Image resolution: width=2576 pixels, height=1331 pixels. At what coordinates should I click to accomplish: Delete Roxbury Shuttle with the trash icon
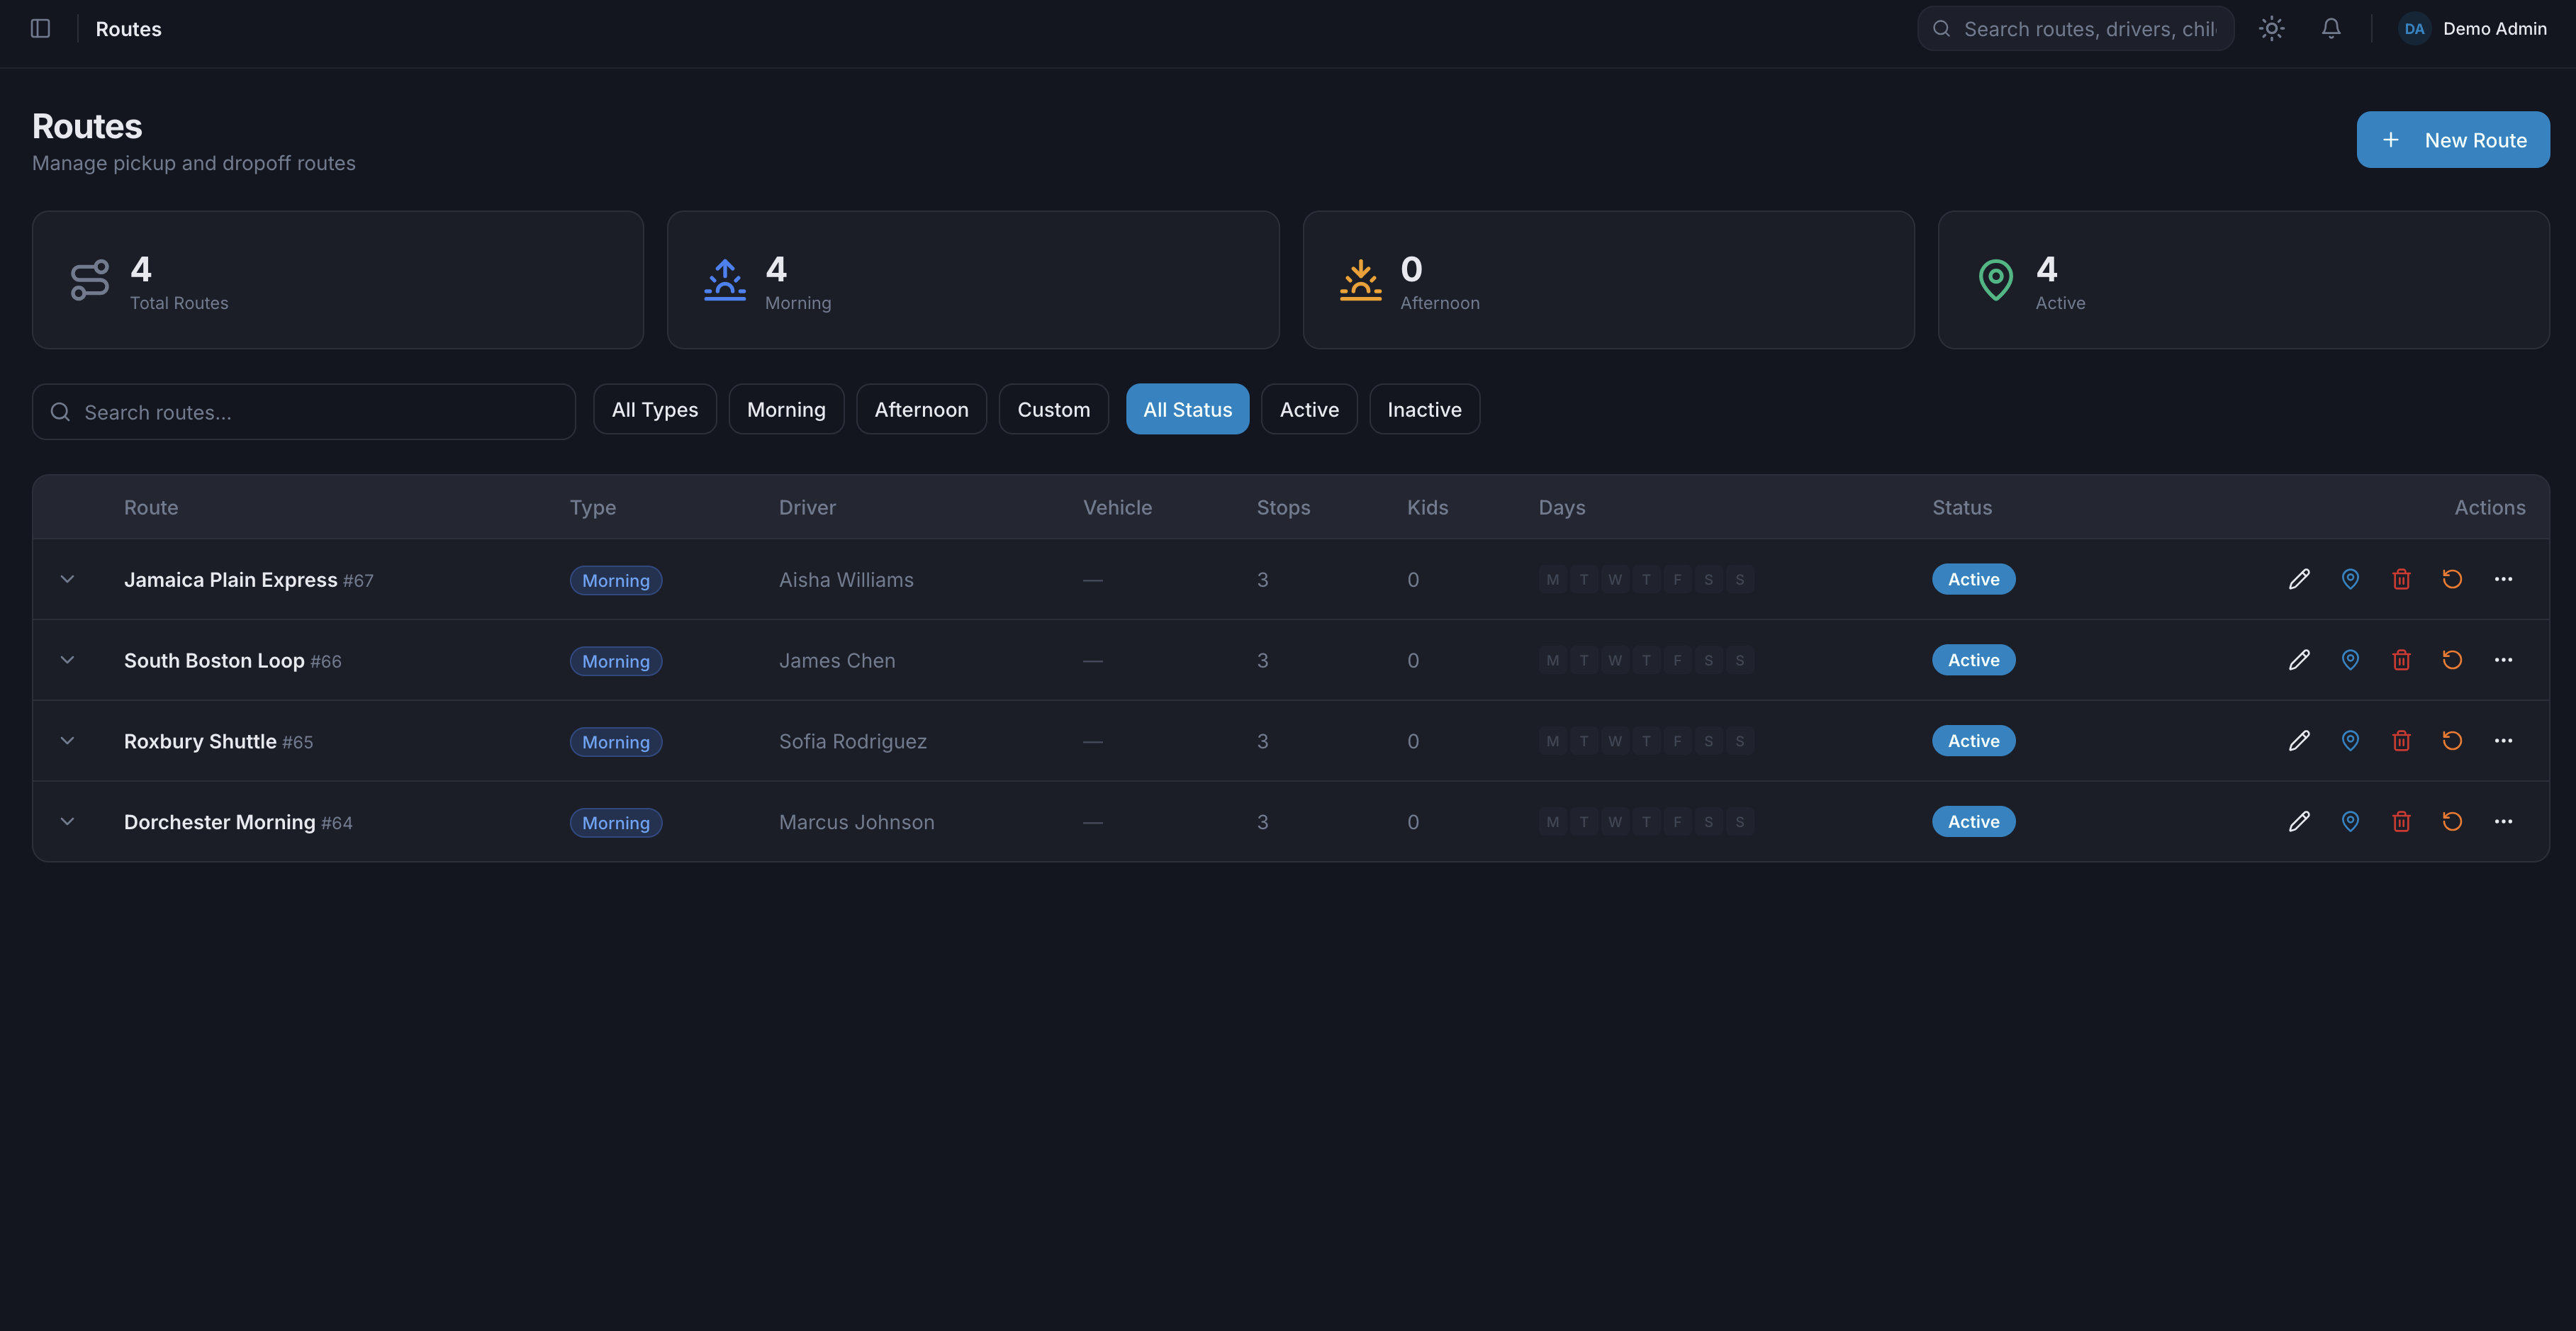(x=2401, y=741)
